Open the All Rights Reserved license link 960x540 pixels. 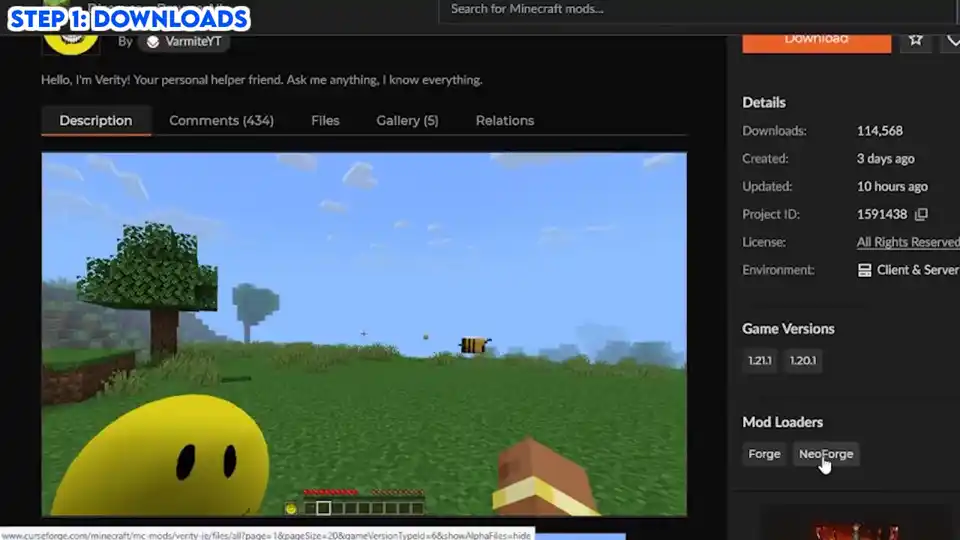[908, 242]
